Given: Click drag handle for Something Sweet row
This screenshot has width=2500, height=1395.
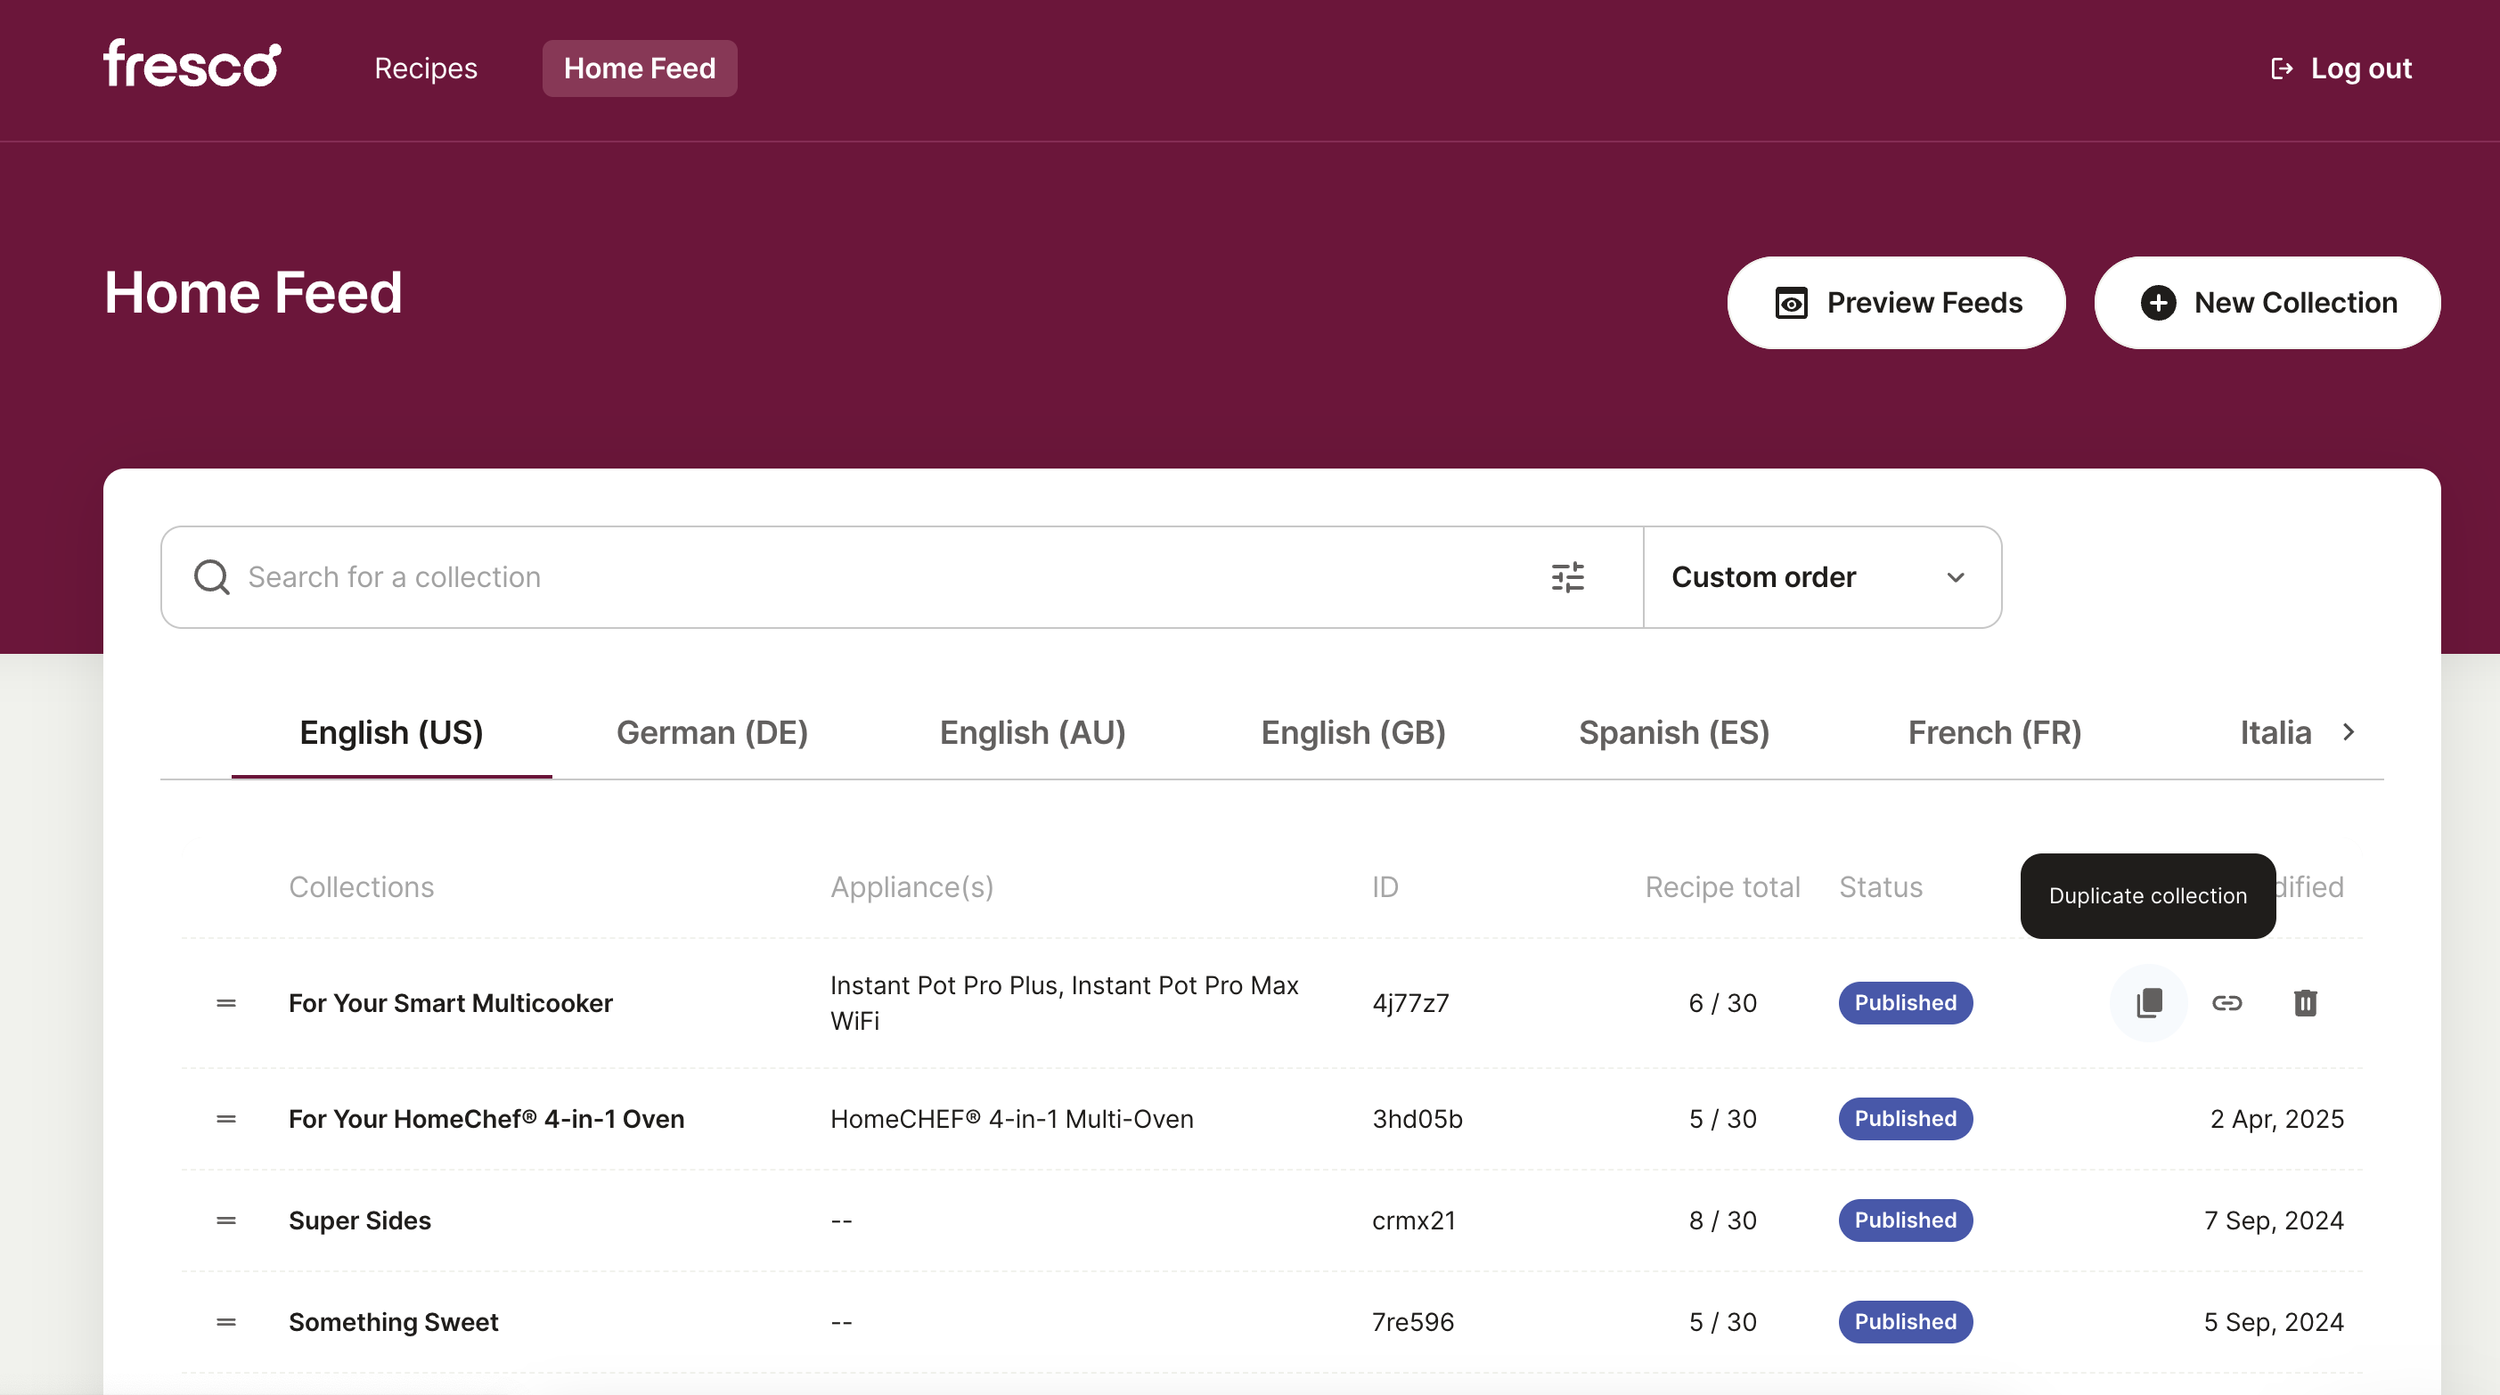Looking at the screenshot, I should pos(226,1322).
